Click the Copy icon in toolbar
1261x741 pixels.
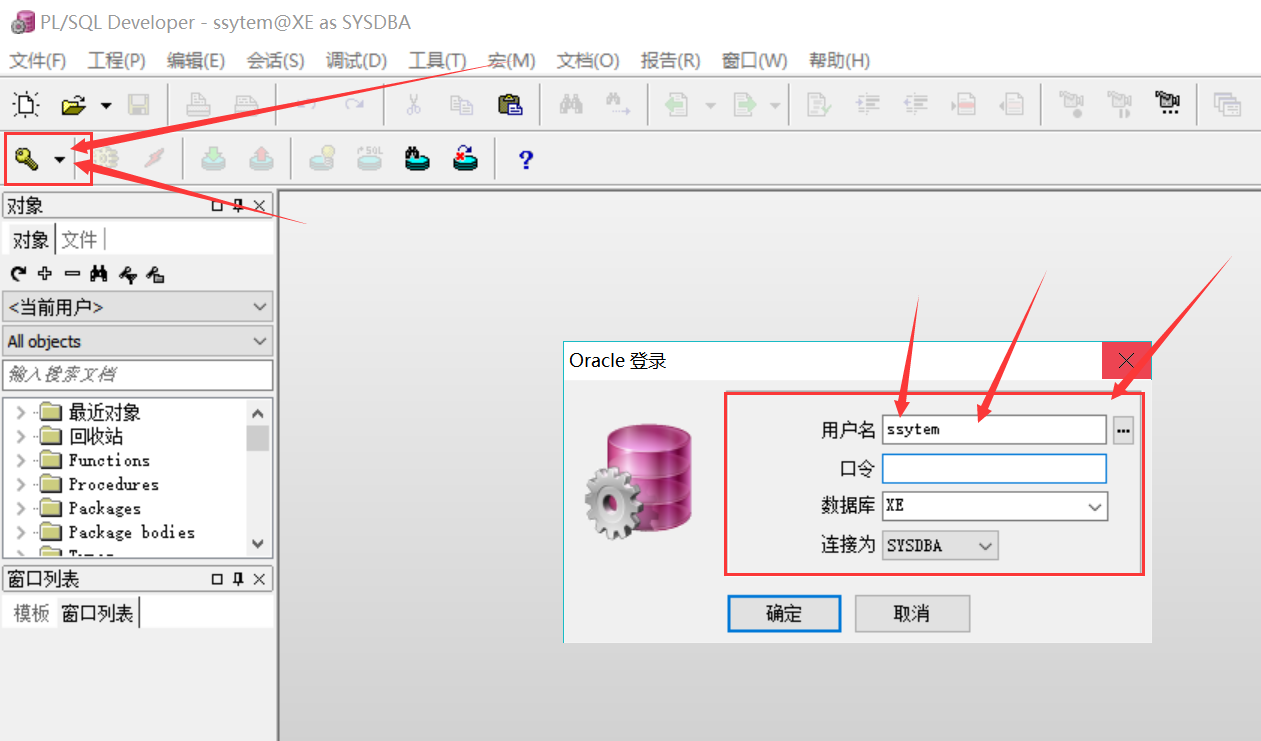pyautogui.click(x=461, y=104)
